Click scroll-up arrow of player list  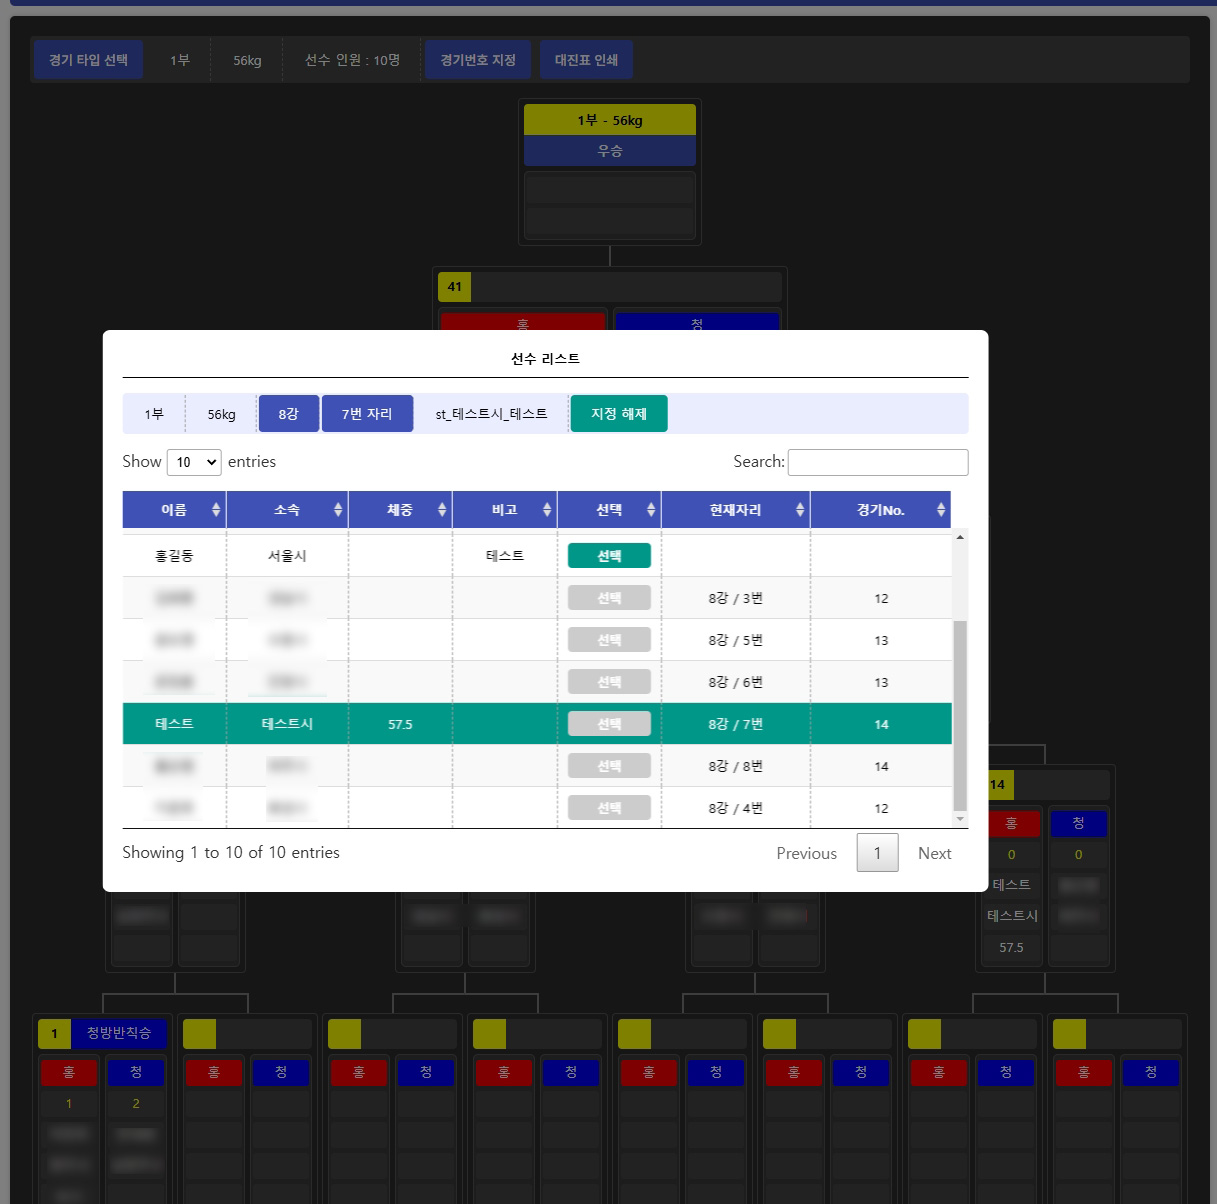click(x=960, y=538)
